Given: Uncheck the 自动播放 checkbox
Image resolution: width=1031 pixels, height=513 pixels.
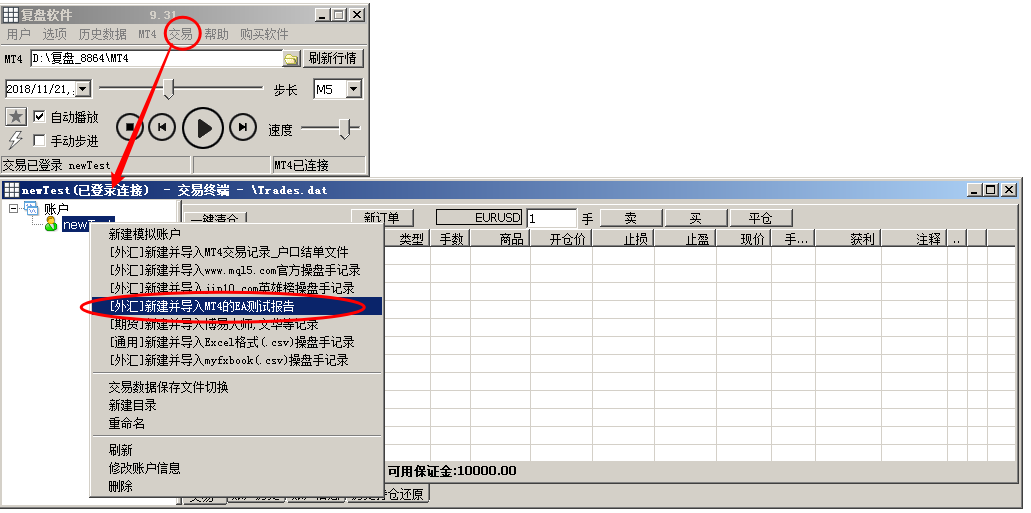Looking at the screenshot, I should click(40, 117).
